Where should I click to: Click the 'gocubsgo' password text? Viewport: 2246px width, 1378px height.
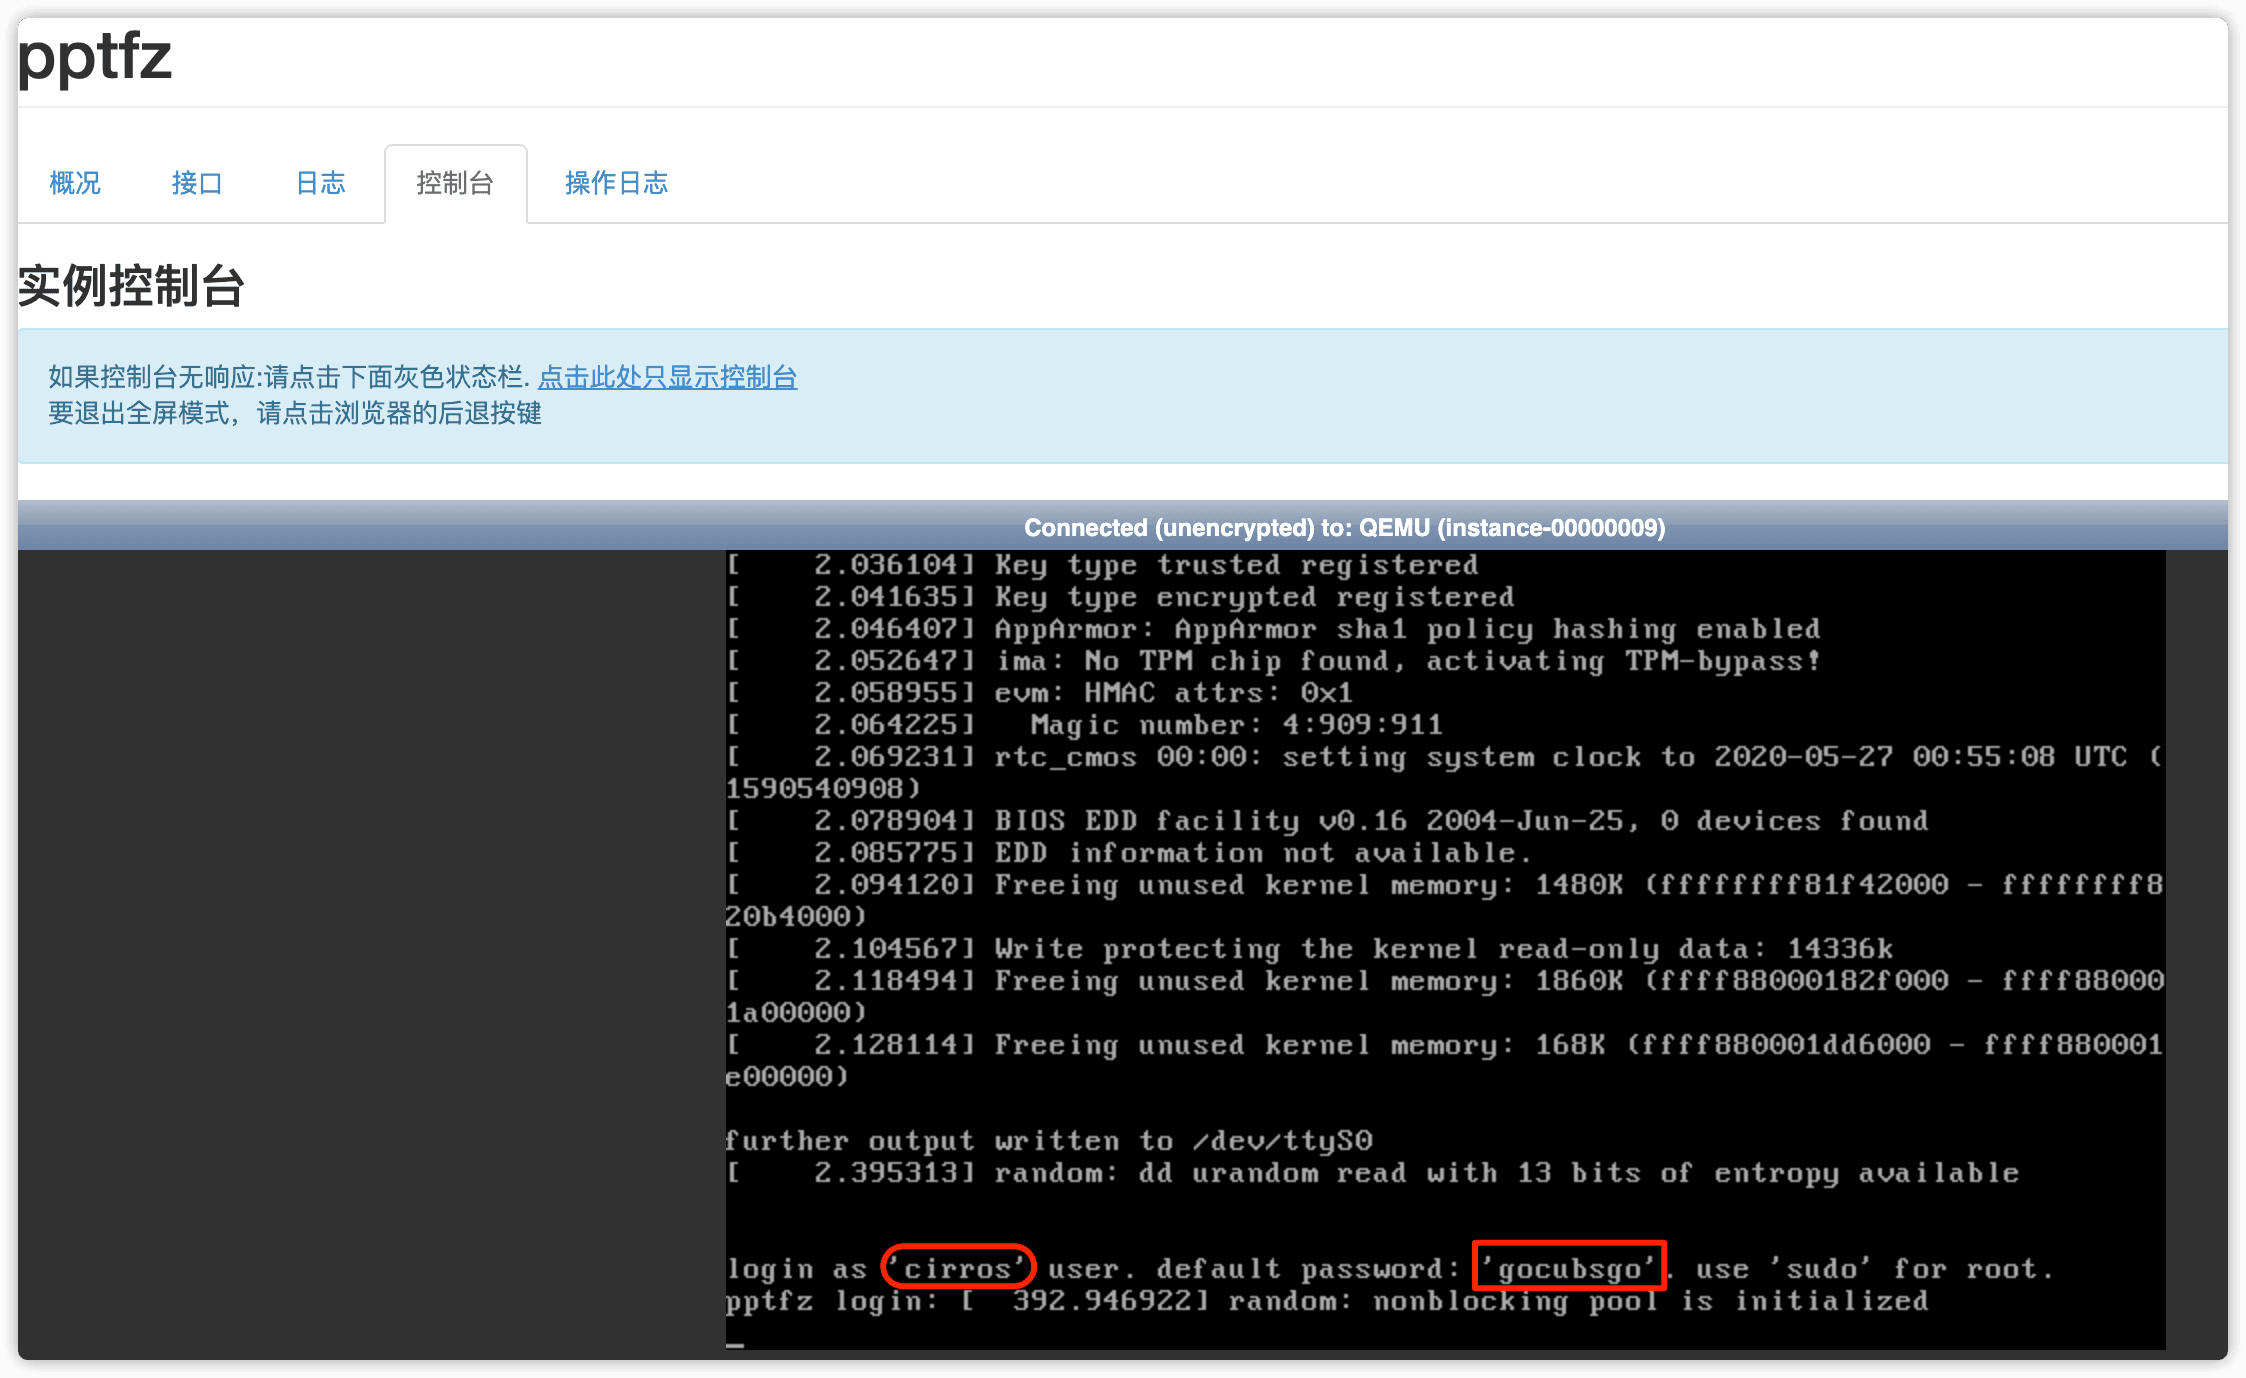pyautogui.click(x=1569, y=1268)
